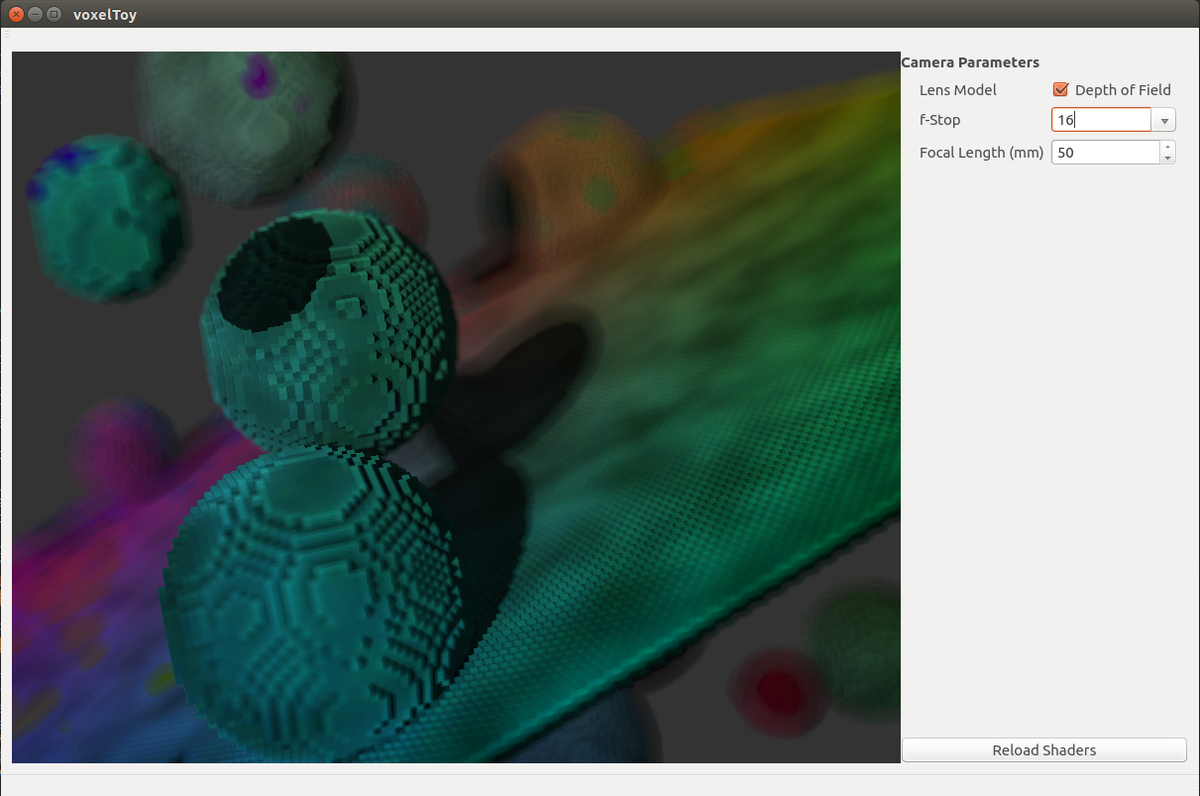The height and width of the screenshot is (796, 1200).
Task: Click inside the f-Stop combo box field
Action: 1100,119
